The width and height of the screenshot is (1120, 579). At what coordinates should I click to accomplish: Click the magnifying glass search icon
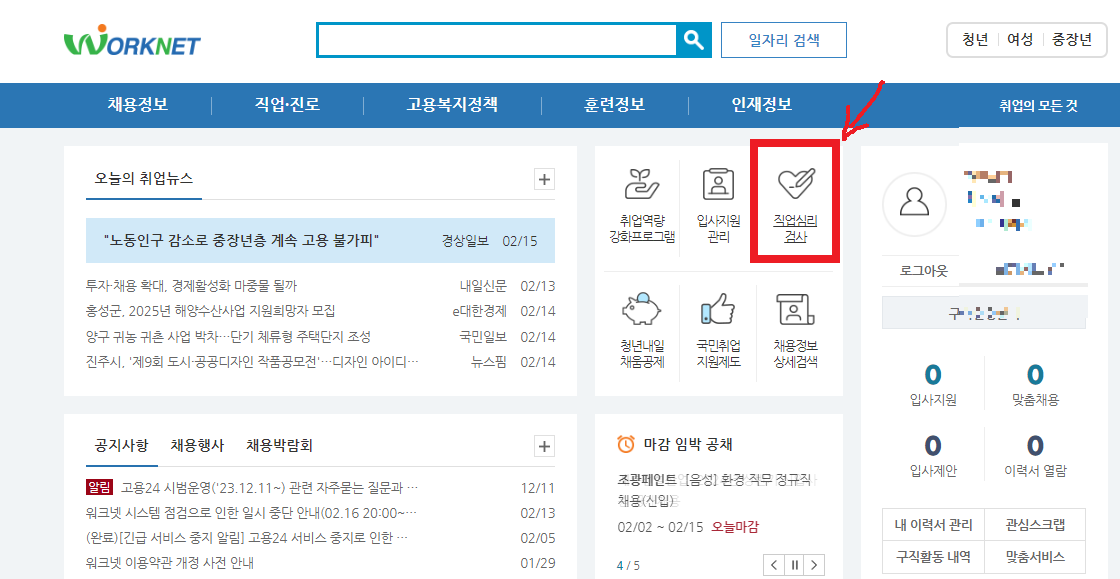pyautogui.click(x=694, y=40)
